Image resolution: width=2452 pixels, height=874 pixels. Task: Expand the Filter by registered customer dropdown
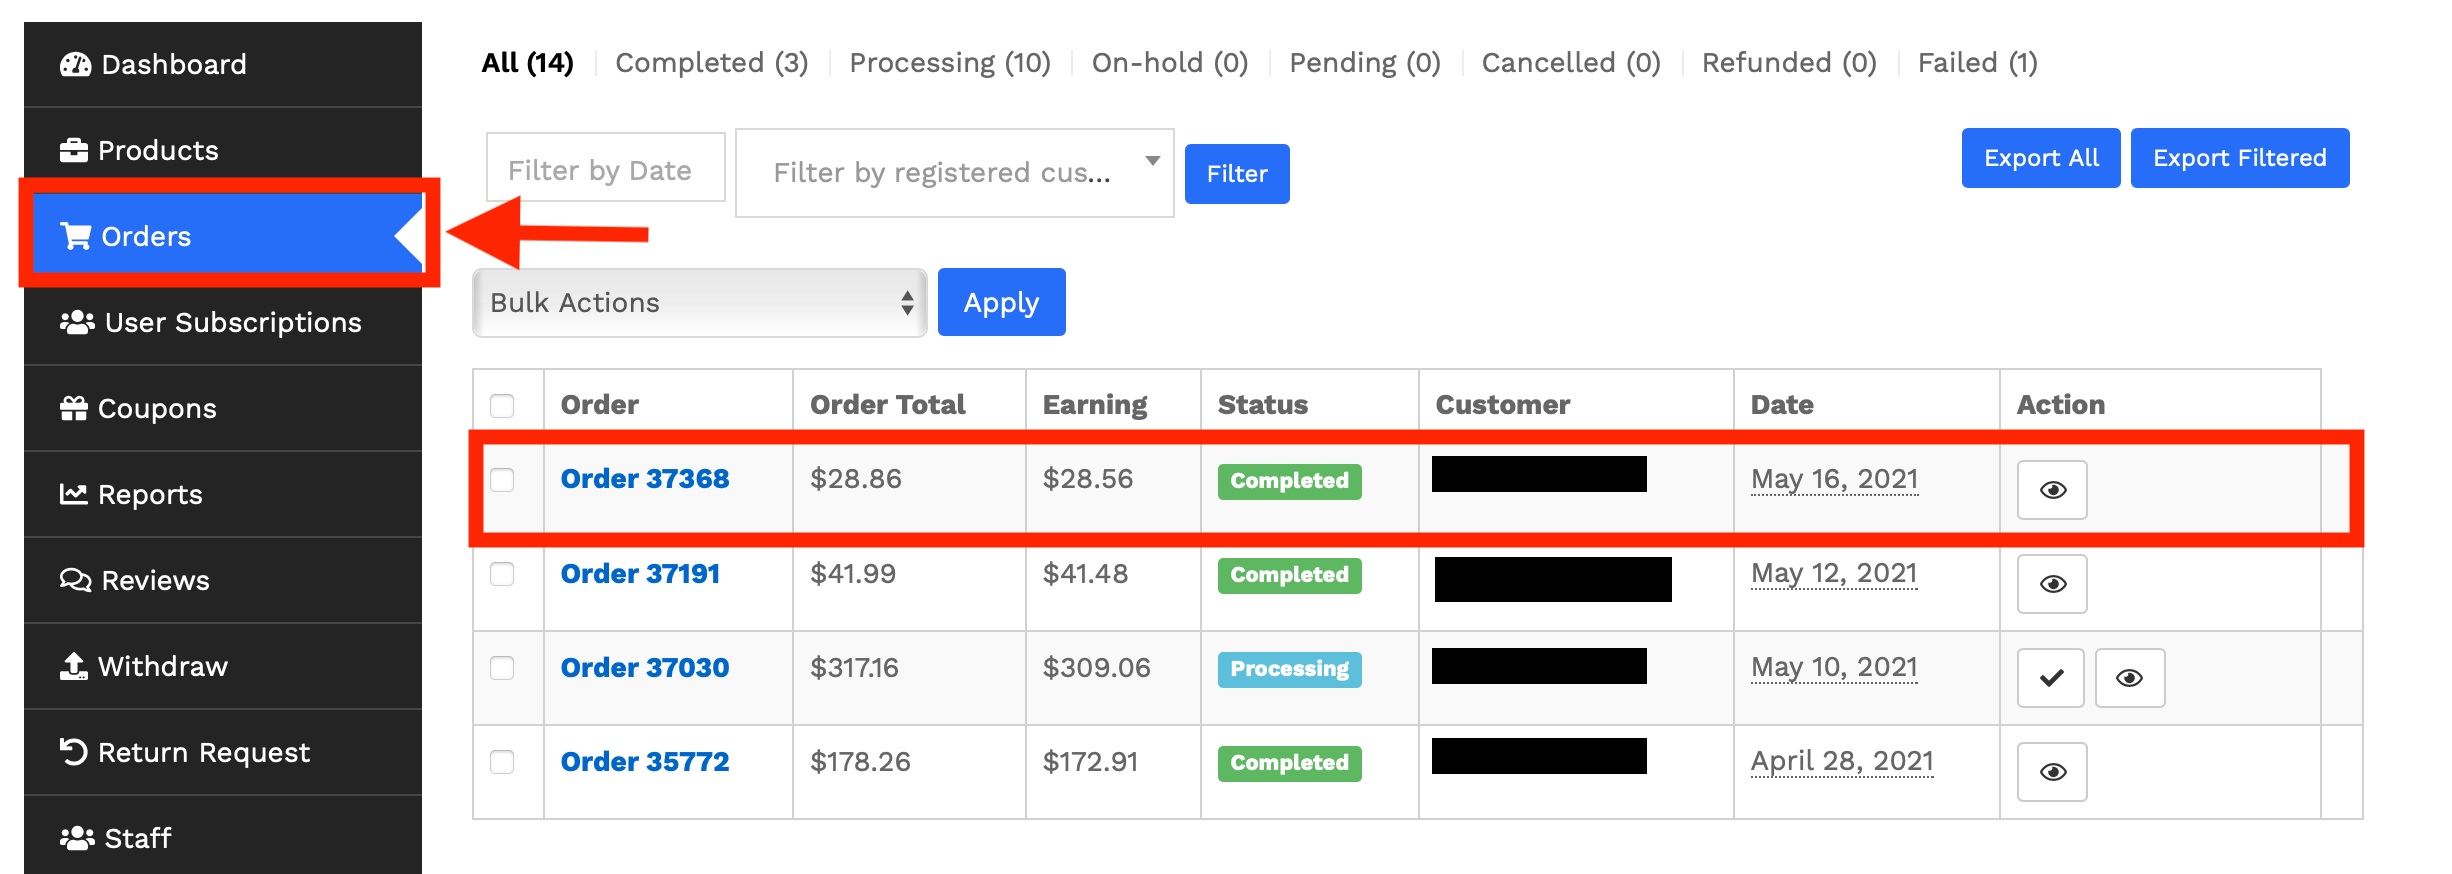click(x=954, y=173)
